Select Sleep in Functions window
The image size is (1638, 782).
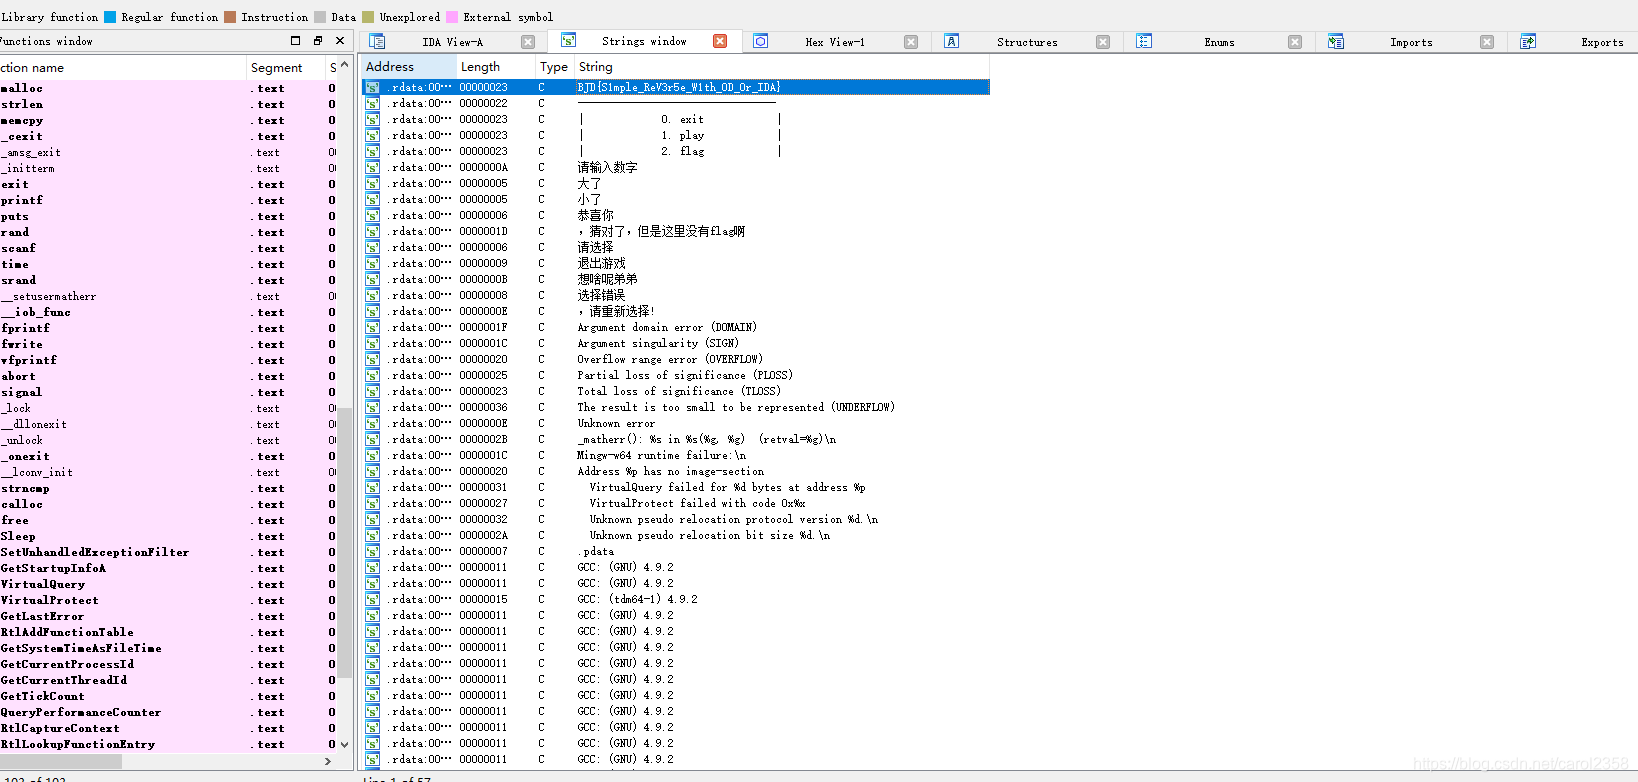168,536
